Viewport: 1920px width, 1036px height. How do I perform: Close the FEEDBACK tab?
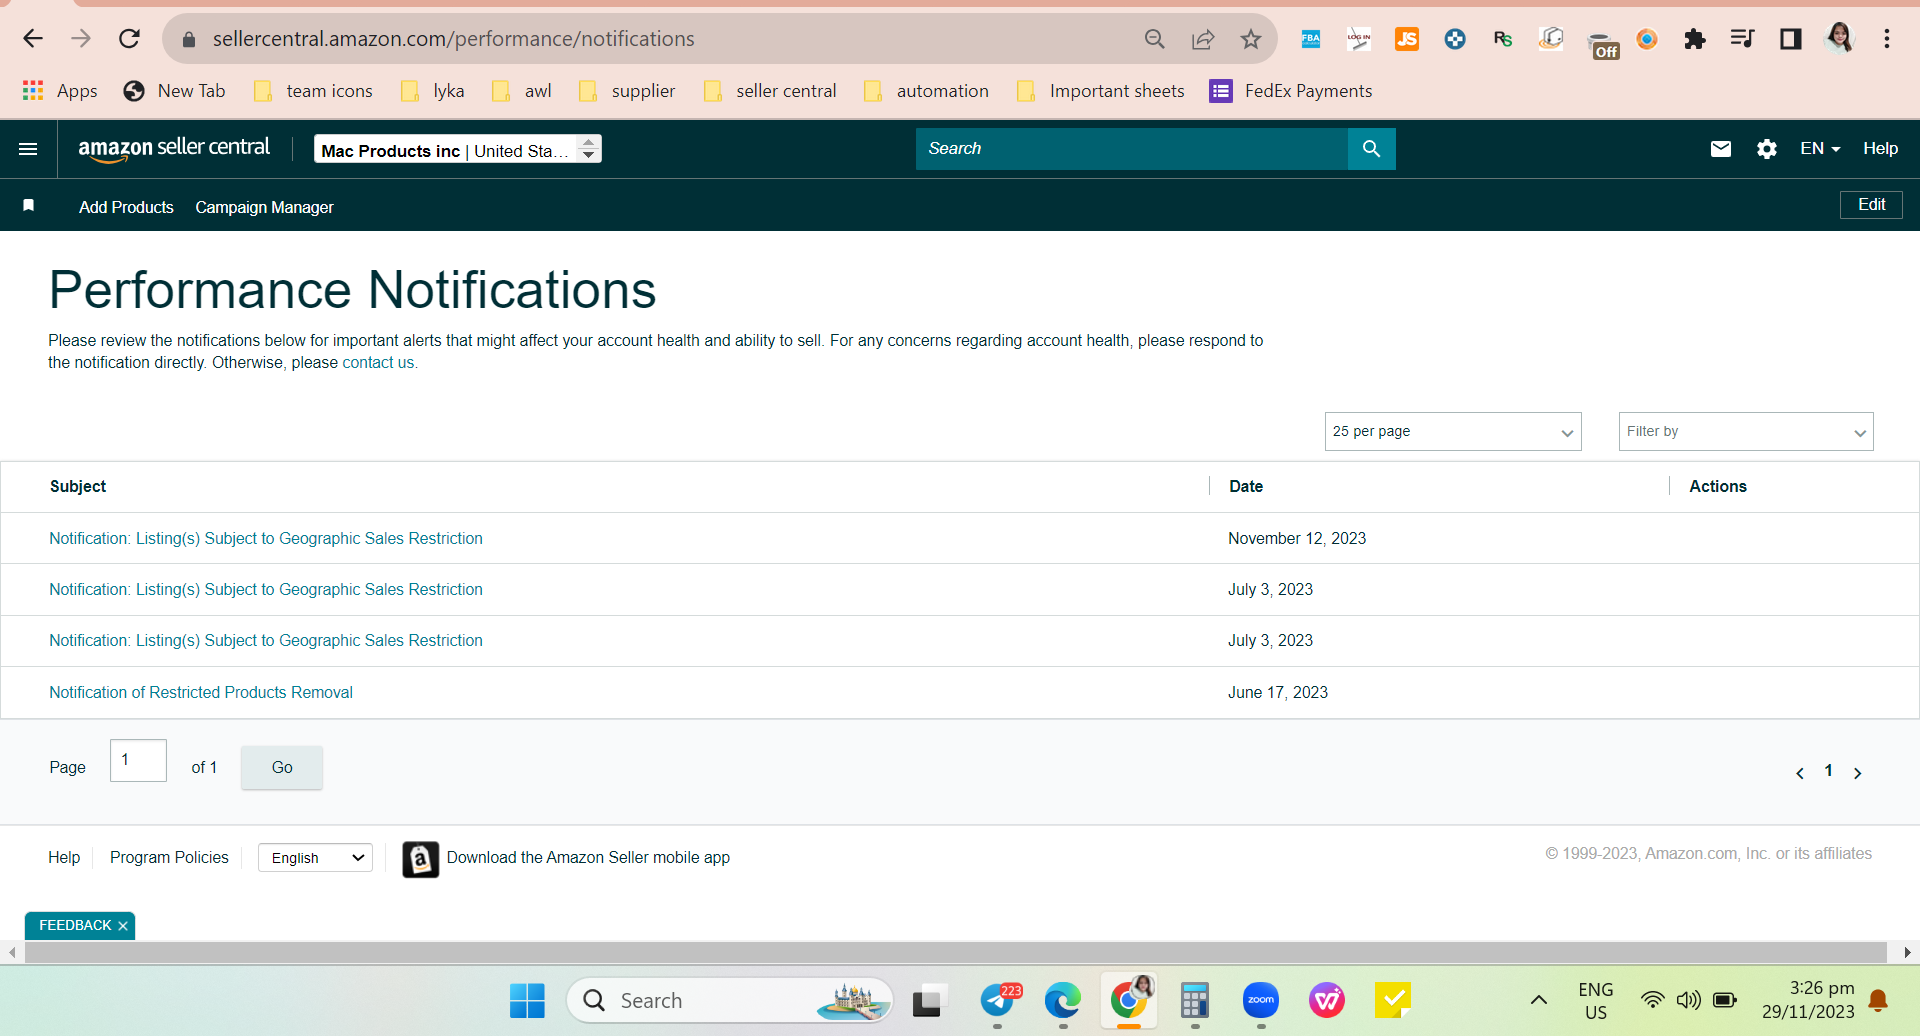(123, 926)
